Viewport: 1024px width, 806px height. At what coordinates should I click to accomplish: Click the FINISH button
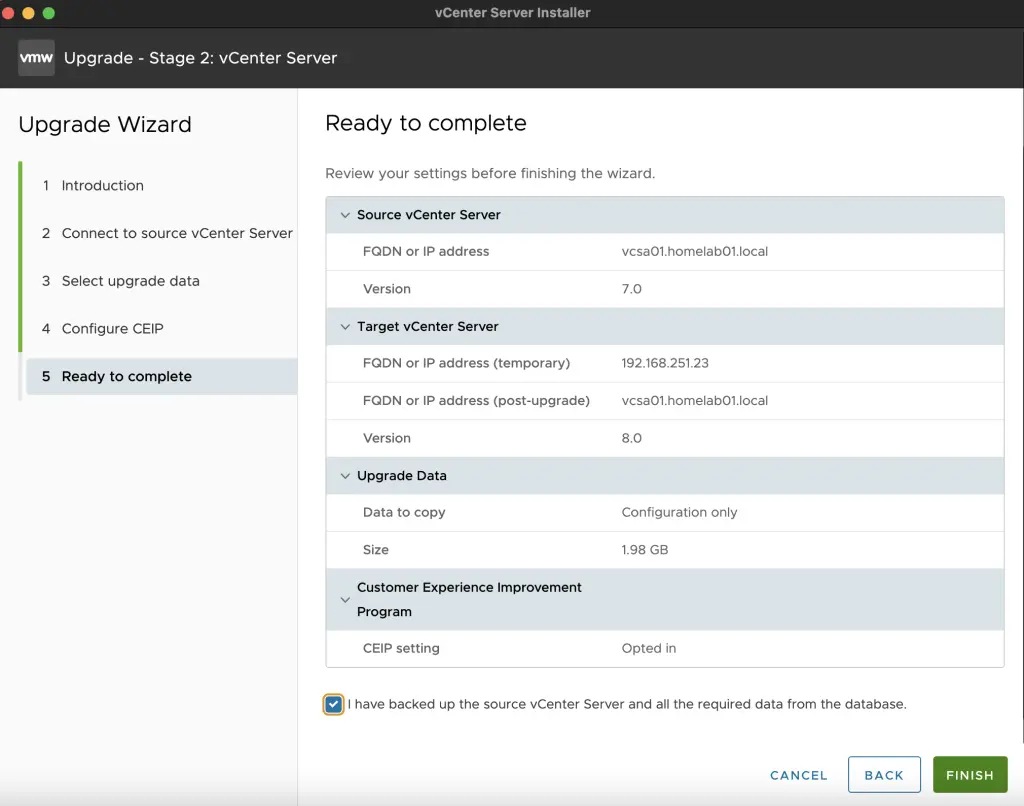click(x=969, y=774)
